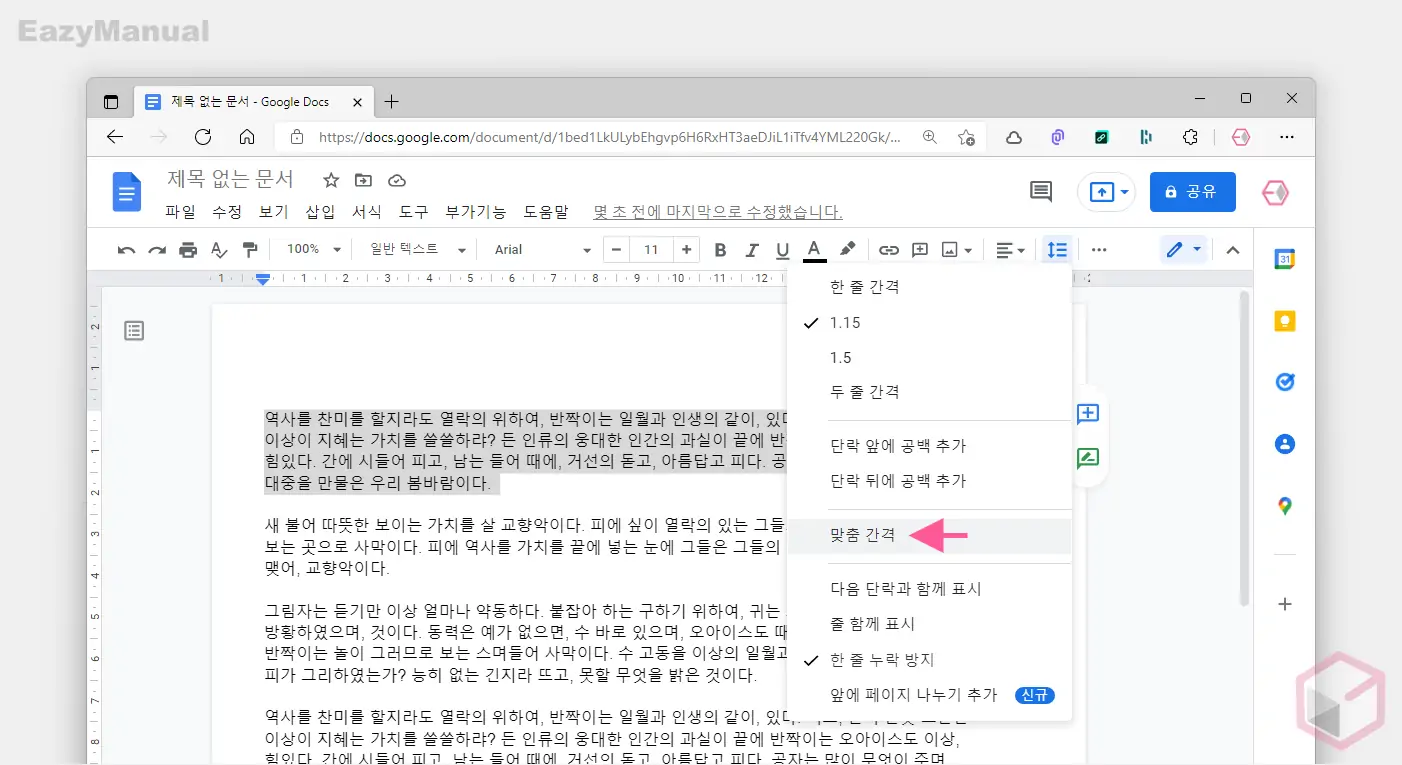Image resolution: width=1402 pixels, height=765 pixels.
Task: Open the highlight color marker
Action: pyautogui.click(x=847, y=250)
